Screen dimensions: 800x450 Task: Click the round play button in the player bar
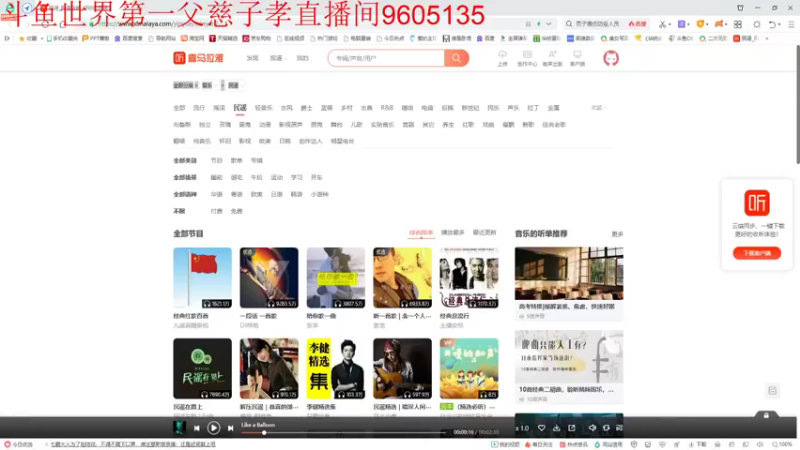214,428
